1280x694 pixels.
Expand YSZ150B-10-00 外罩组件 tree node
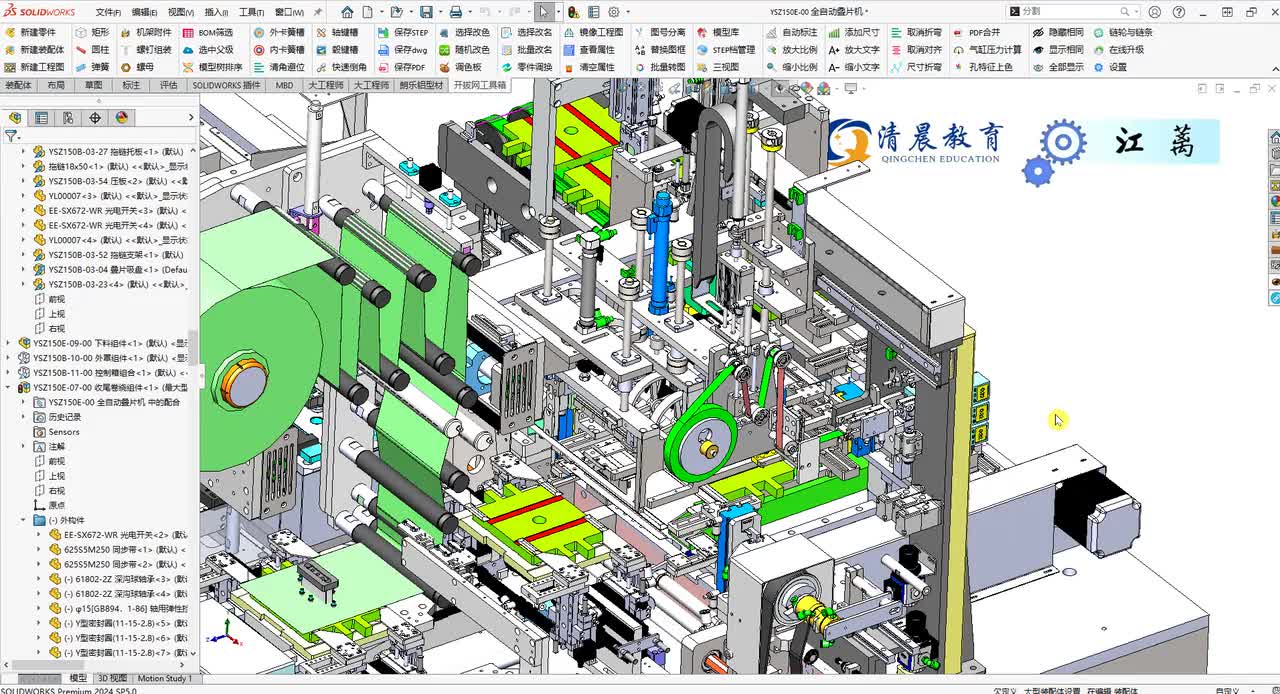point(9,358)
